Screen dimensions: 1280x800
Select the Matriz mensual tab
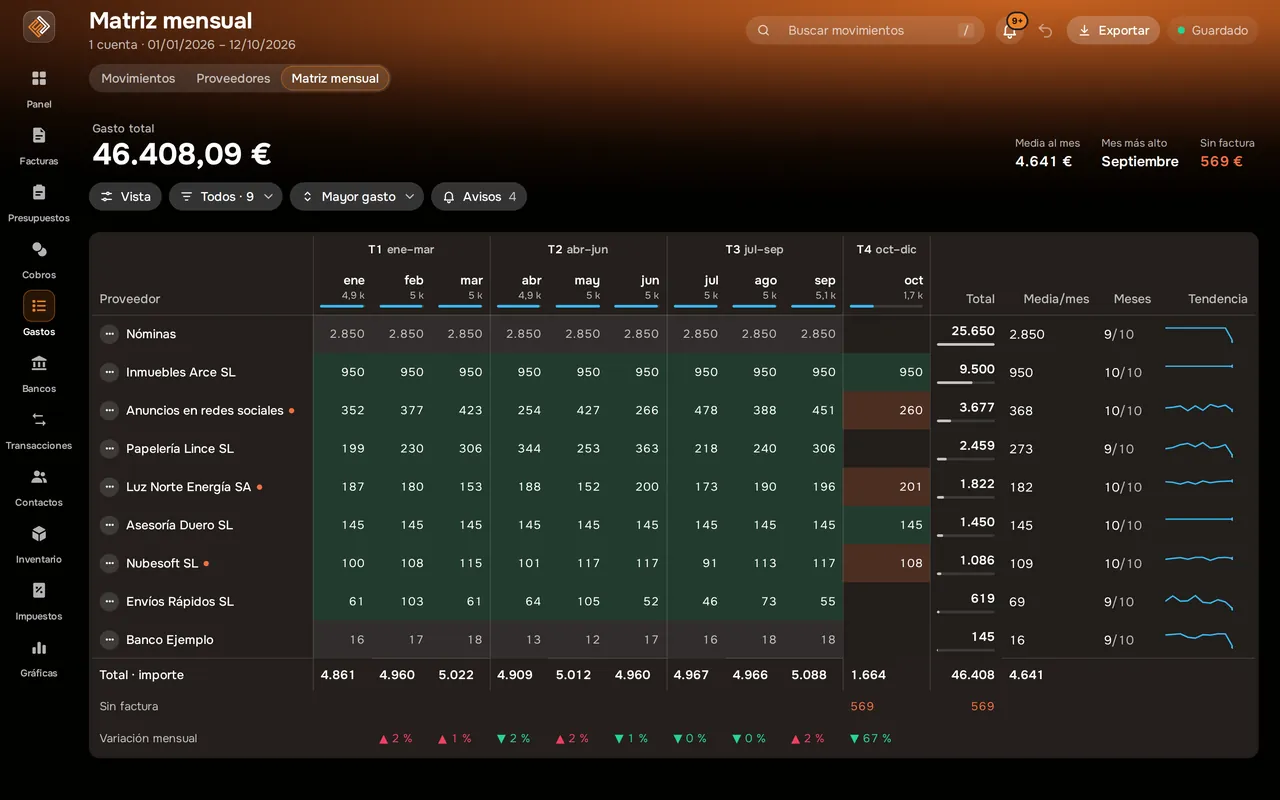[335, 79]
